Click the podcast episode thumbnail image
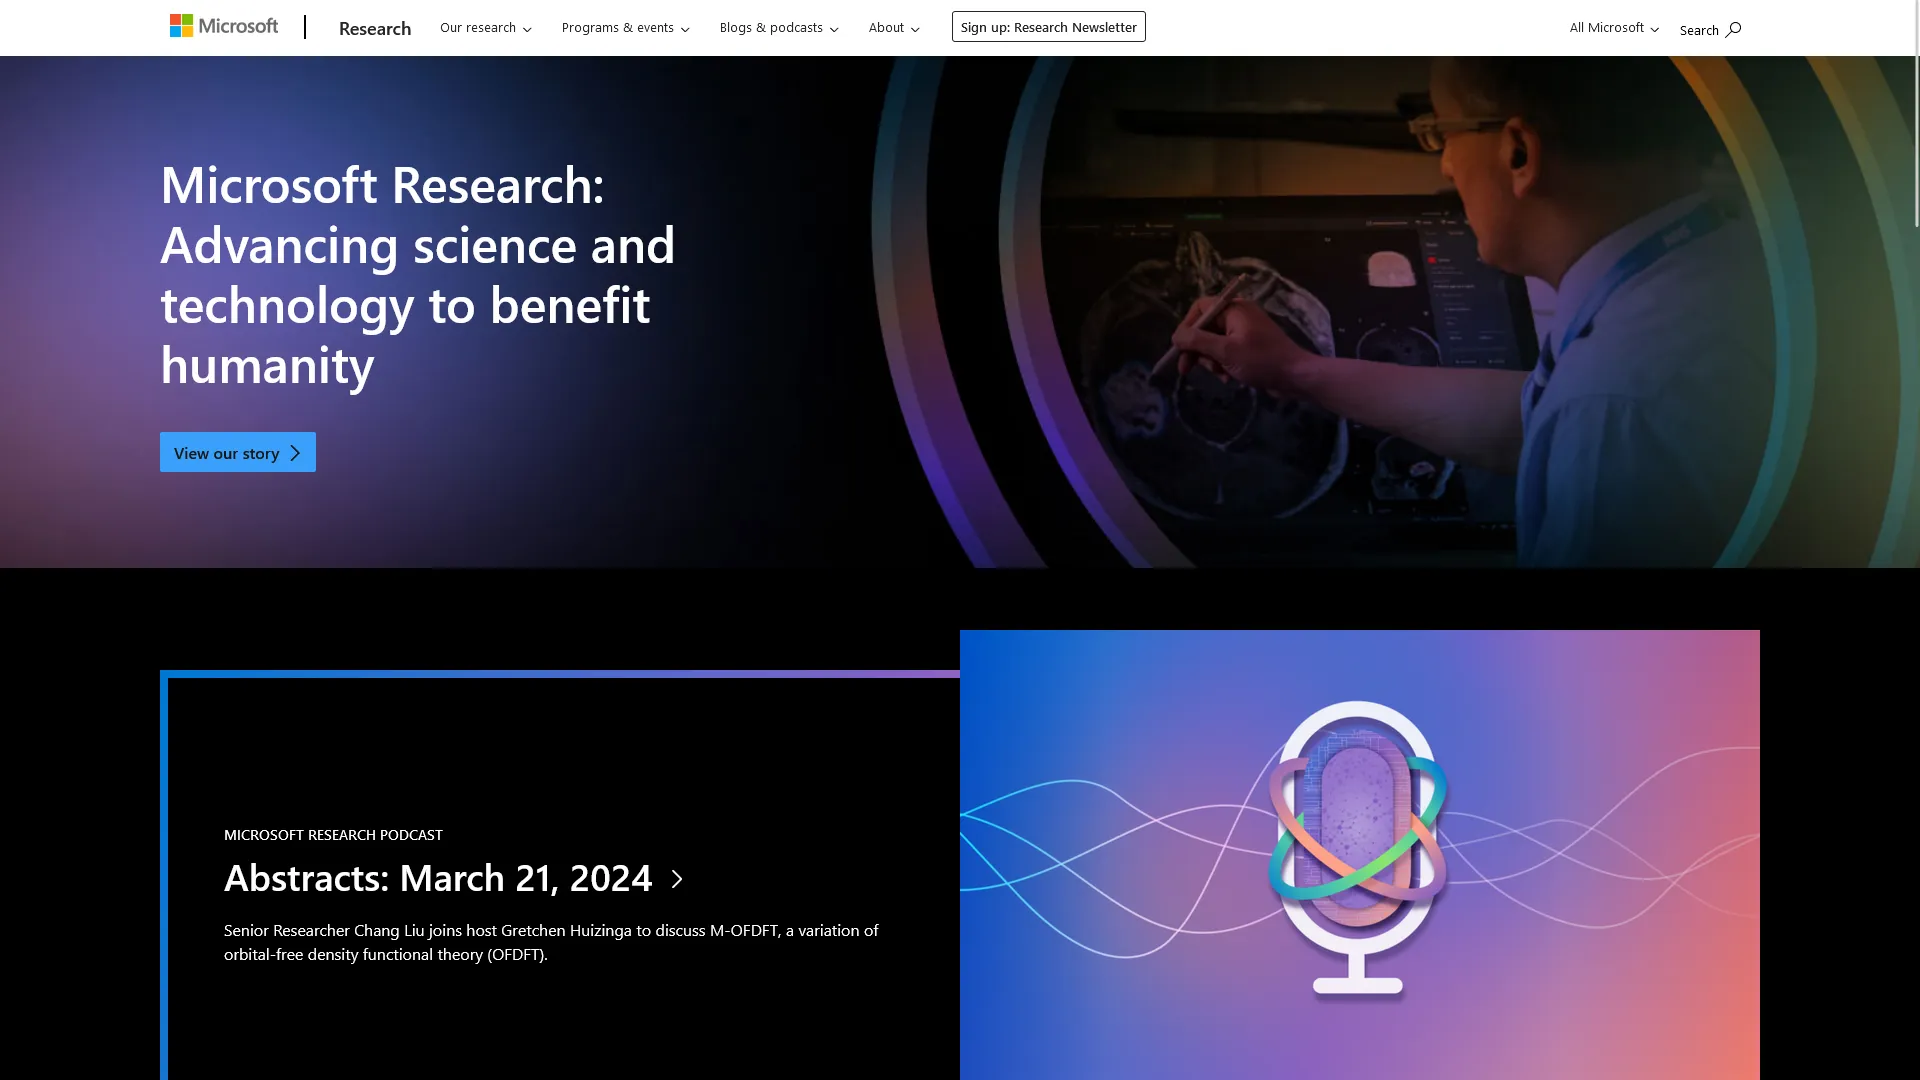Viewport: 1920px width, 1080px height. 1358,855
